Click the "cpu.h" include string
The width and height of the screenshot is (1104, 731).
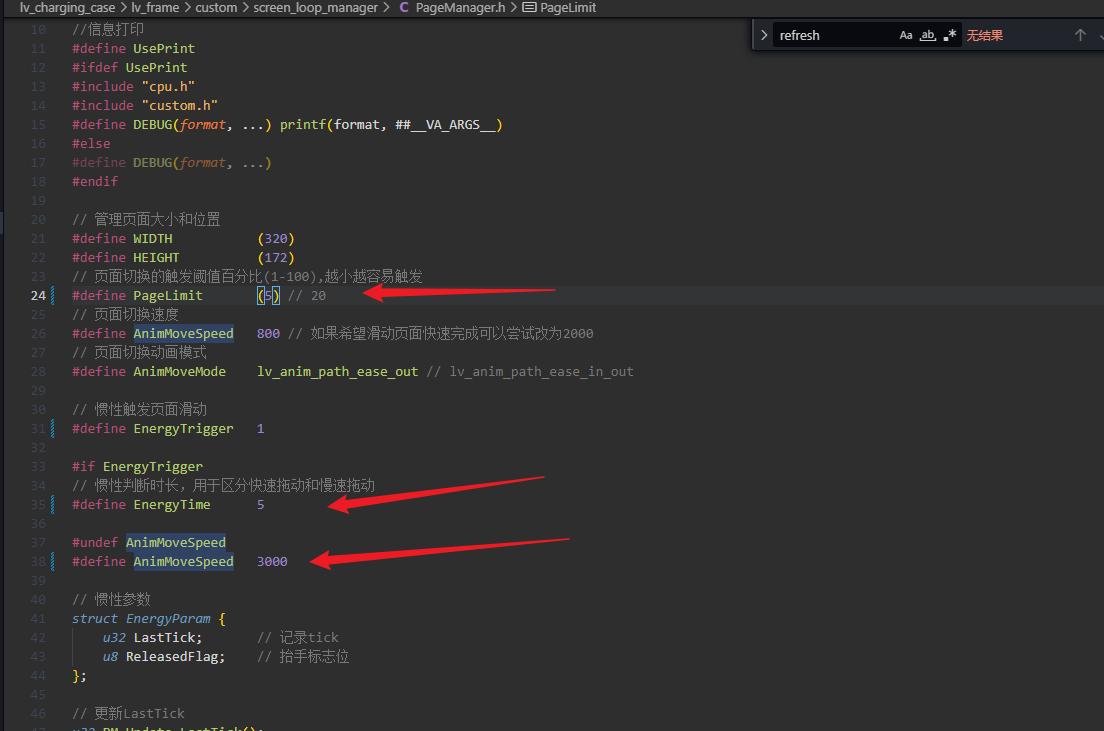click(x=168, y=87)
